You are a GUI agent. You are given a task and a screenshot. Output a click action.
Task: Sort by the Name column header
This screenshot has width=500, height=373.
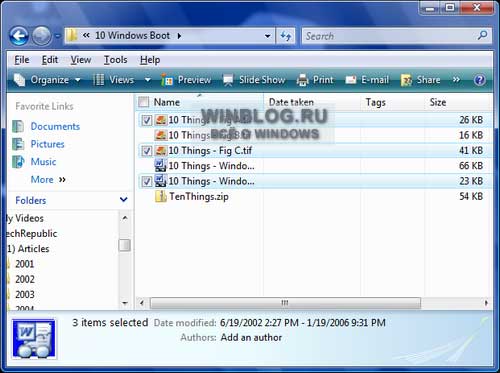coord(167,102)
